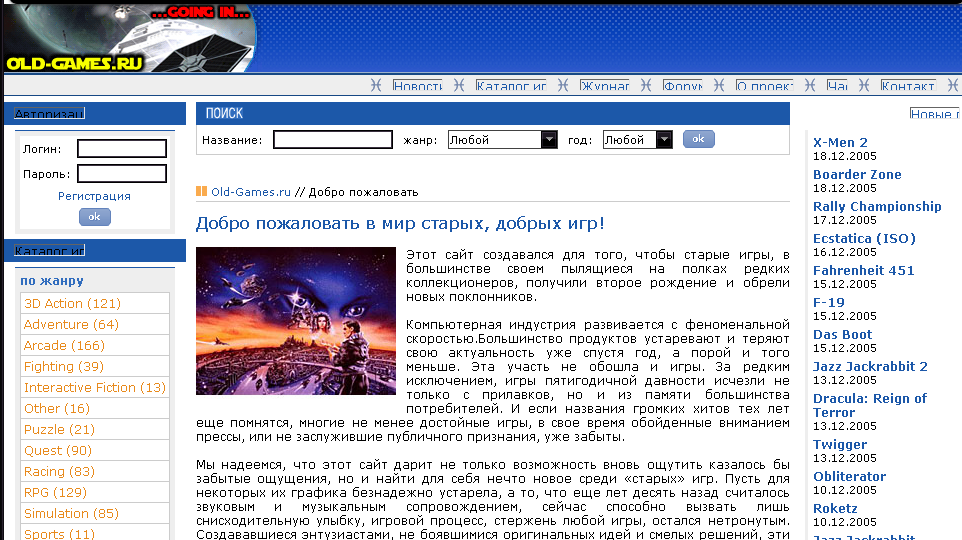Open the RPG (129) genre

(55, 493)
